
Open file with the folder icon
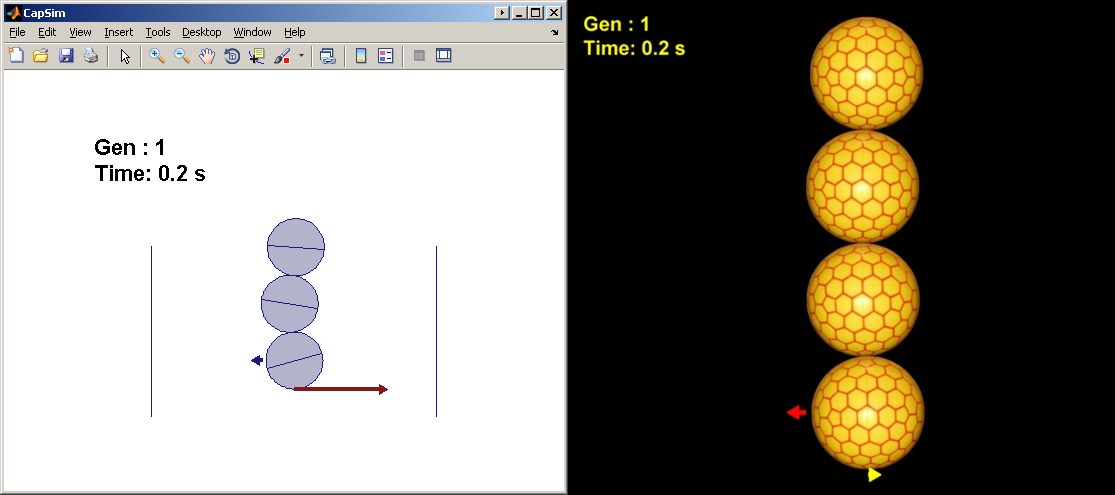pos(41,55)
